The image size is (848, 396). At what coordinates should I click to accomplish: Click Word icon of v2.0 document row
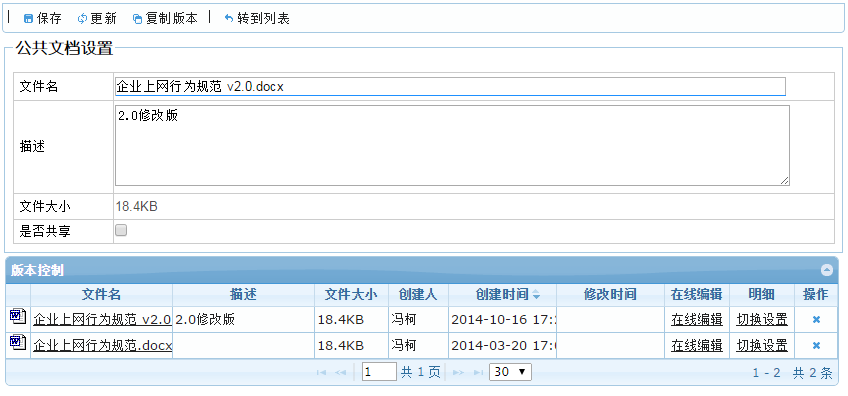(x=17, y=316)
